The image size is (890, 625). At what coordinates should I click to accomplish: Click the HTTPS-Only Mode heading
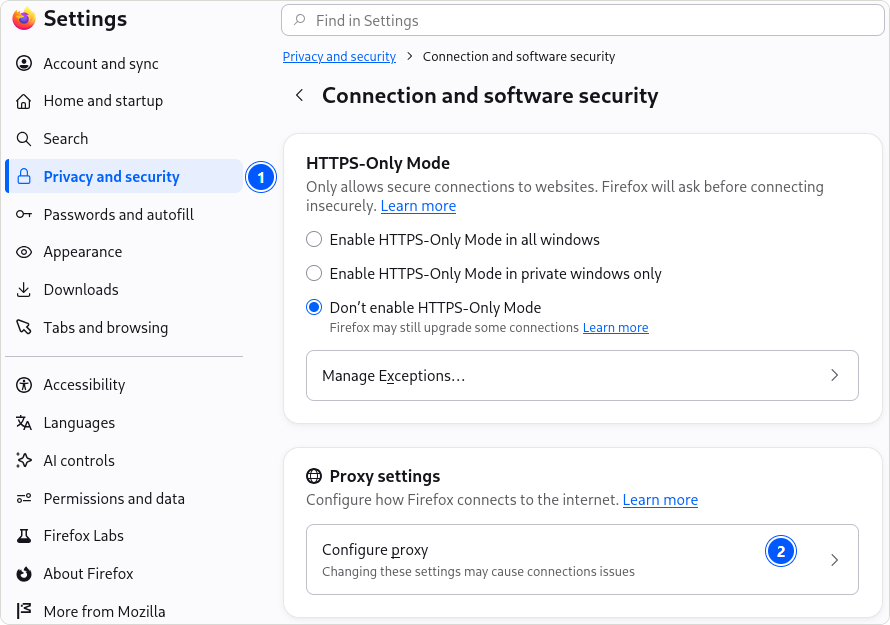point(378,163)
